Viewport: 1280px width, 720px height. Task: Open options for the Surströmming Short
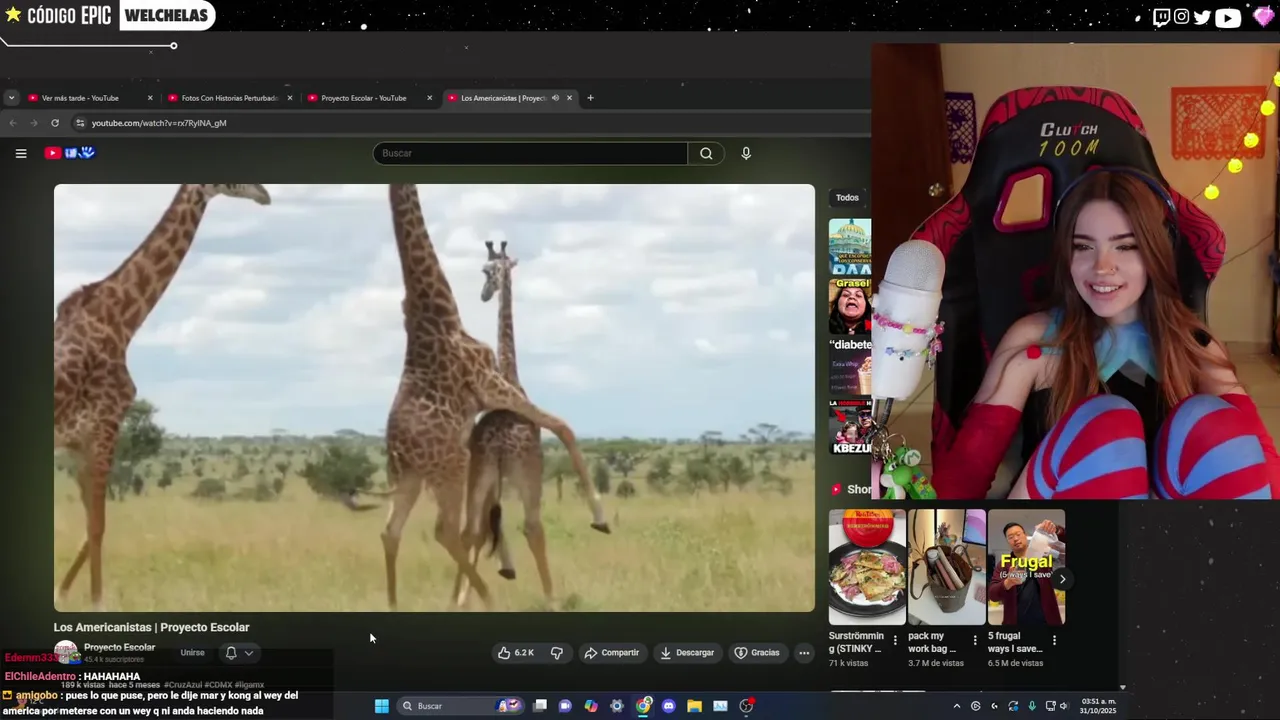point(895,640)
